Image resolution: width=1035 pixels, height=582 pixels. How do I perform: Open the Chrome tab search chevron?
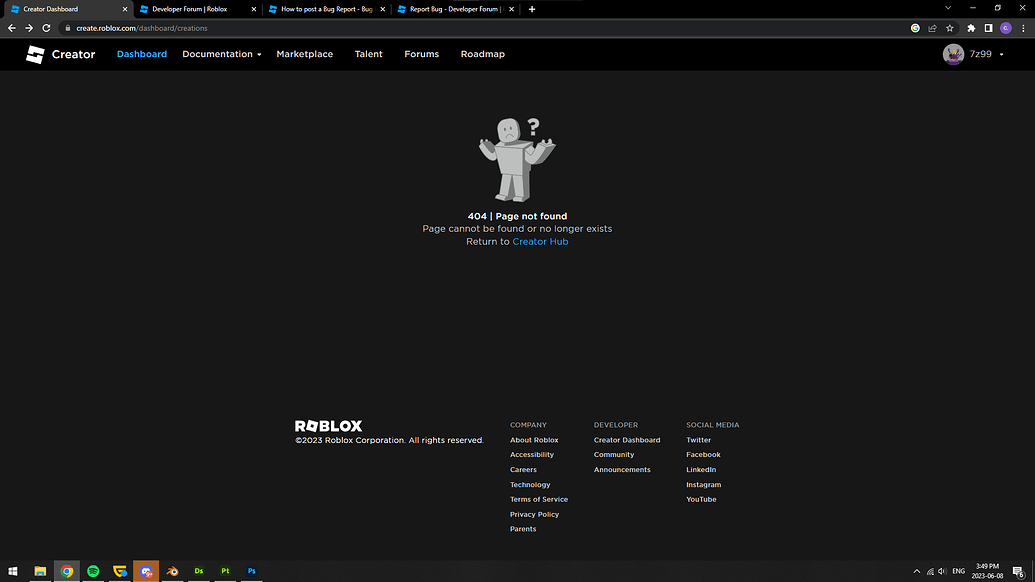pyautogui.click(x=947, y=7)
